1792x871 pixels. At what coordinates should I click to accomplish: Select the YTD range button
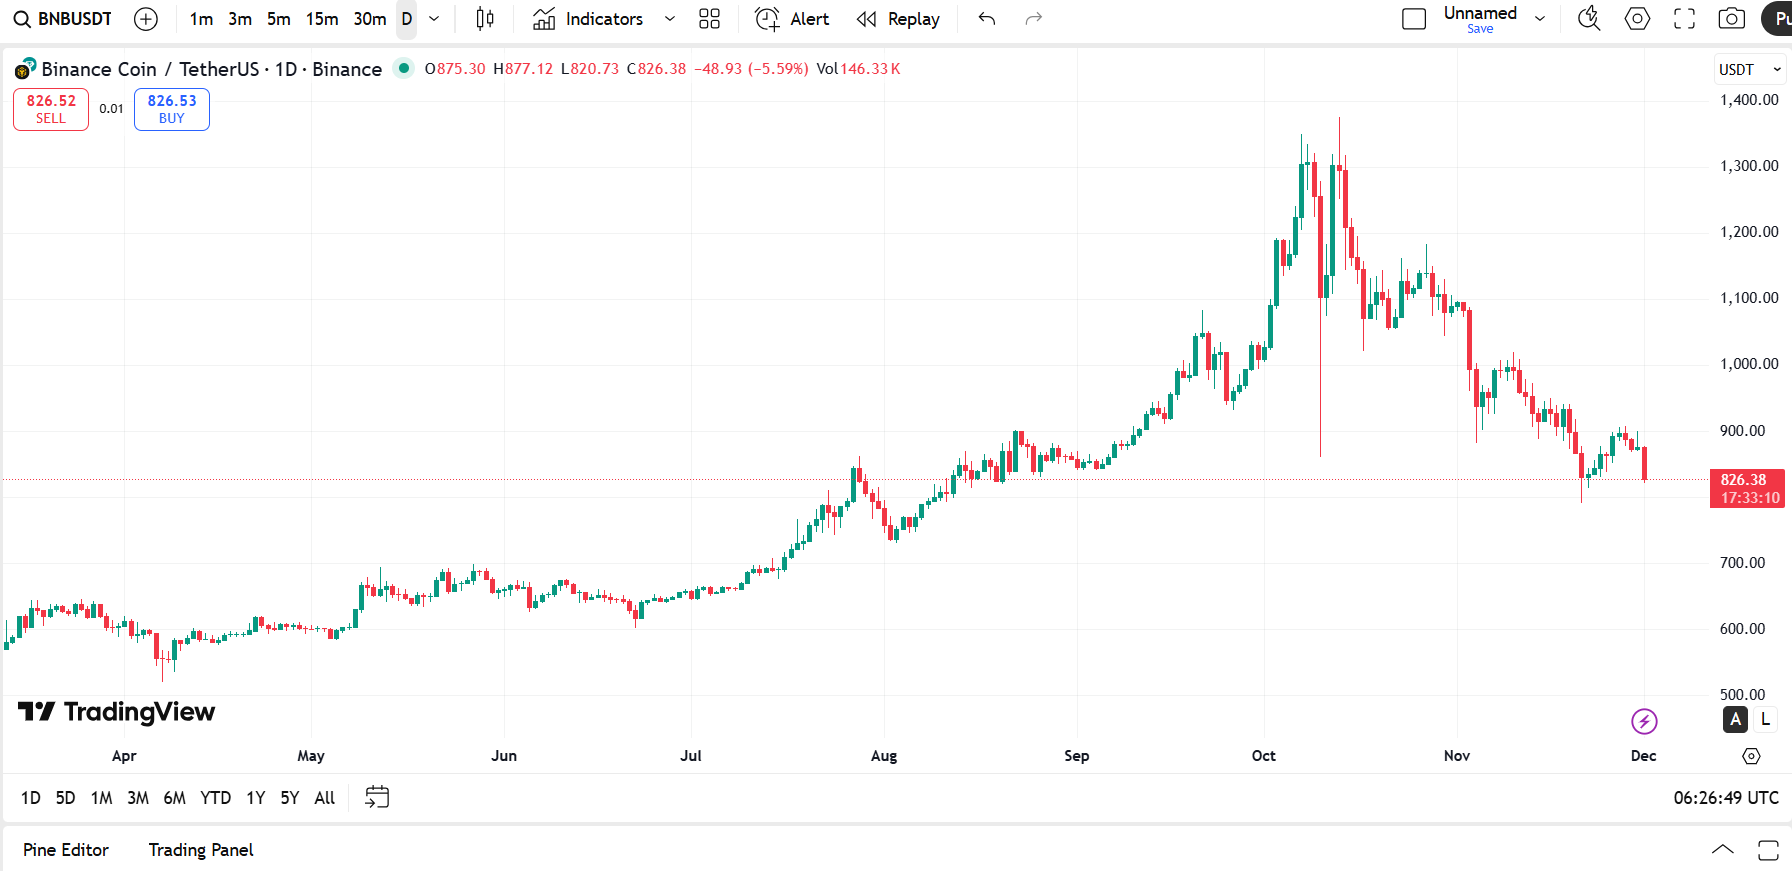(x=215, y=797)
